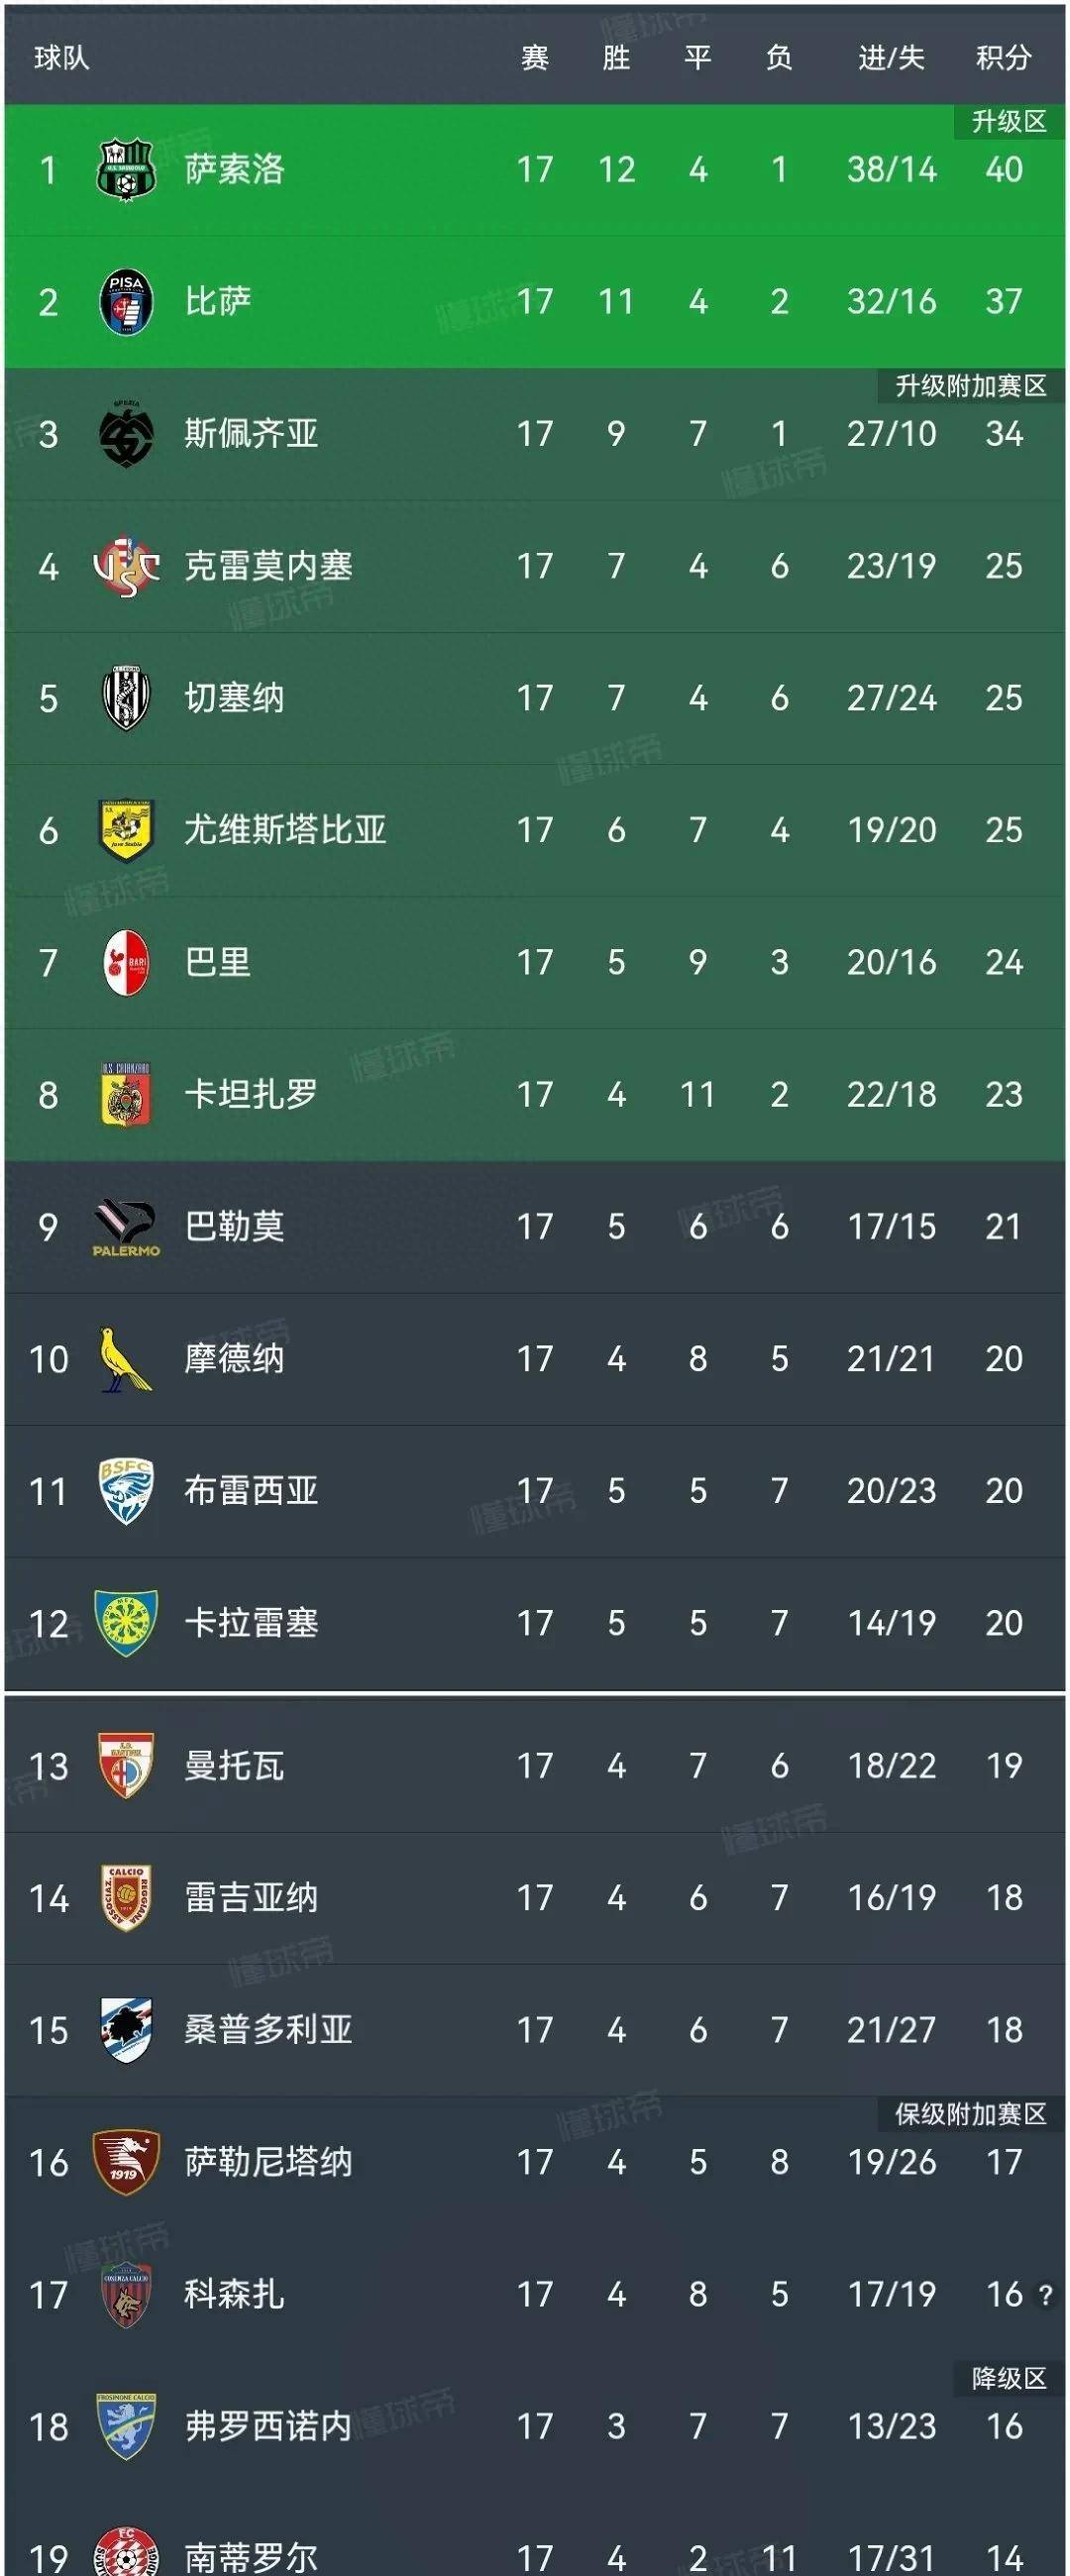The height and width of the screenshot is (2576, 1070).
Task: Click the question mark beside Cosenza points
Action: [x=1046, y=2295]
